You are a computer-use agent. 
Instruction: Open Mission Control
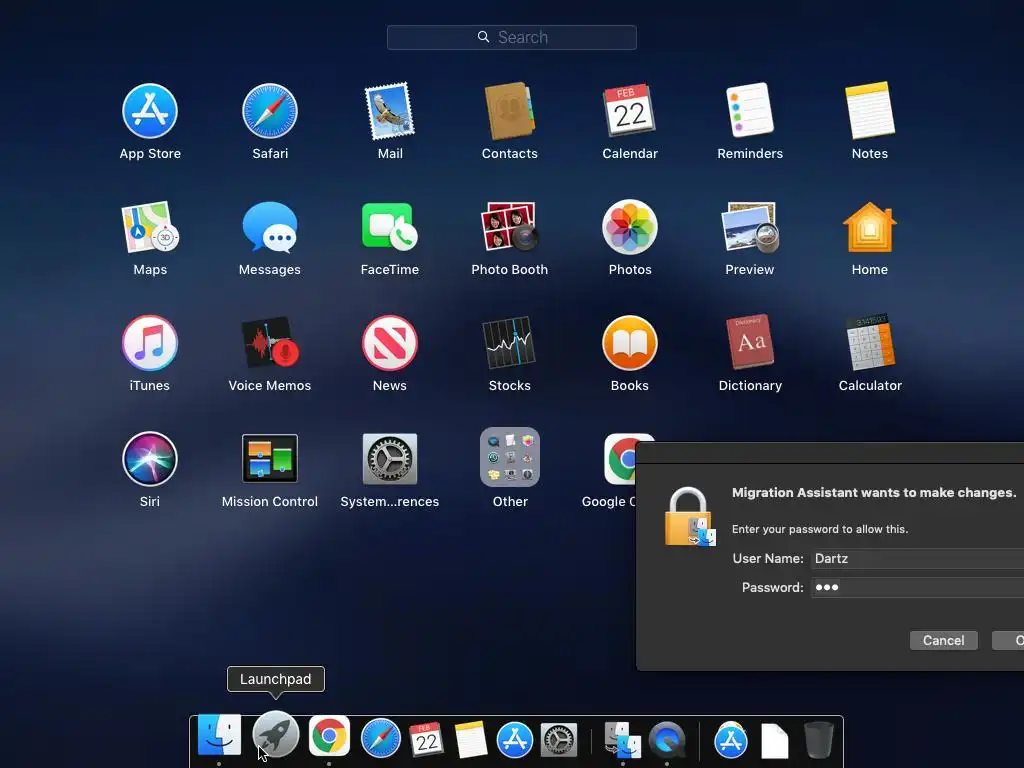[270, 458]
